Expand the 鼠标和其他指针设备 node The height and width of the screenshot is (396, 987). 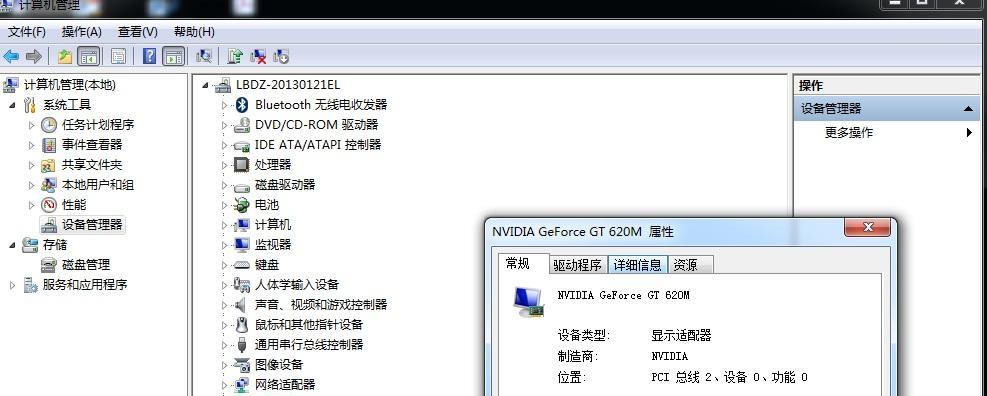click(225, 325)
